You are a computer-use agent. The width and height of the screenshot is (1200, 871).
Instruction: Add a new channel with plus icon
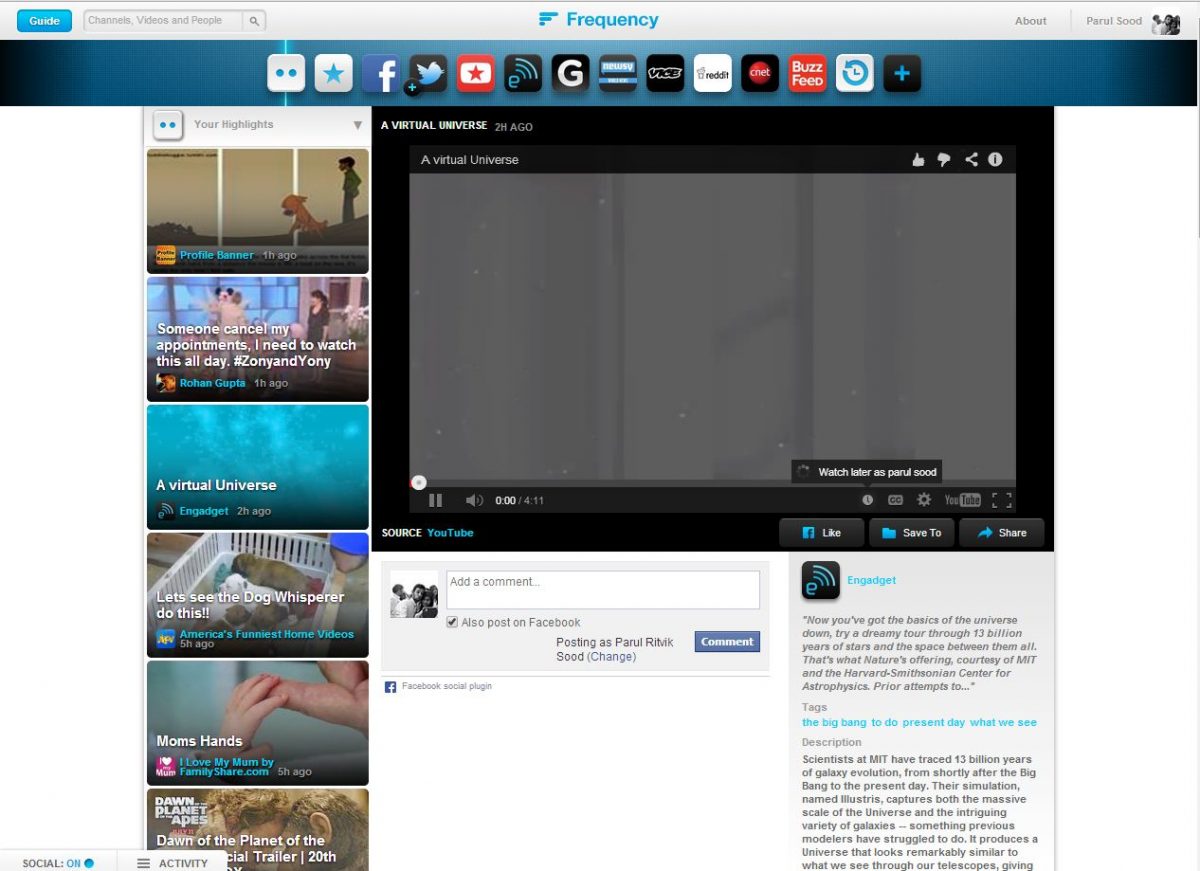click(902, 73)
